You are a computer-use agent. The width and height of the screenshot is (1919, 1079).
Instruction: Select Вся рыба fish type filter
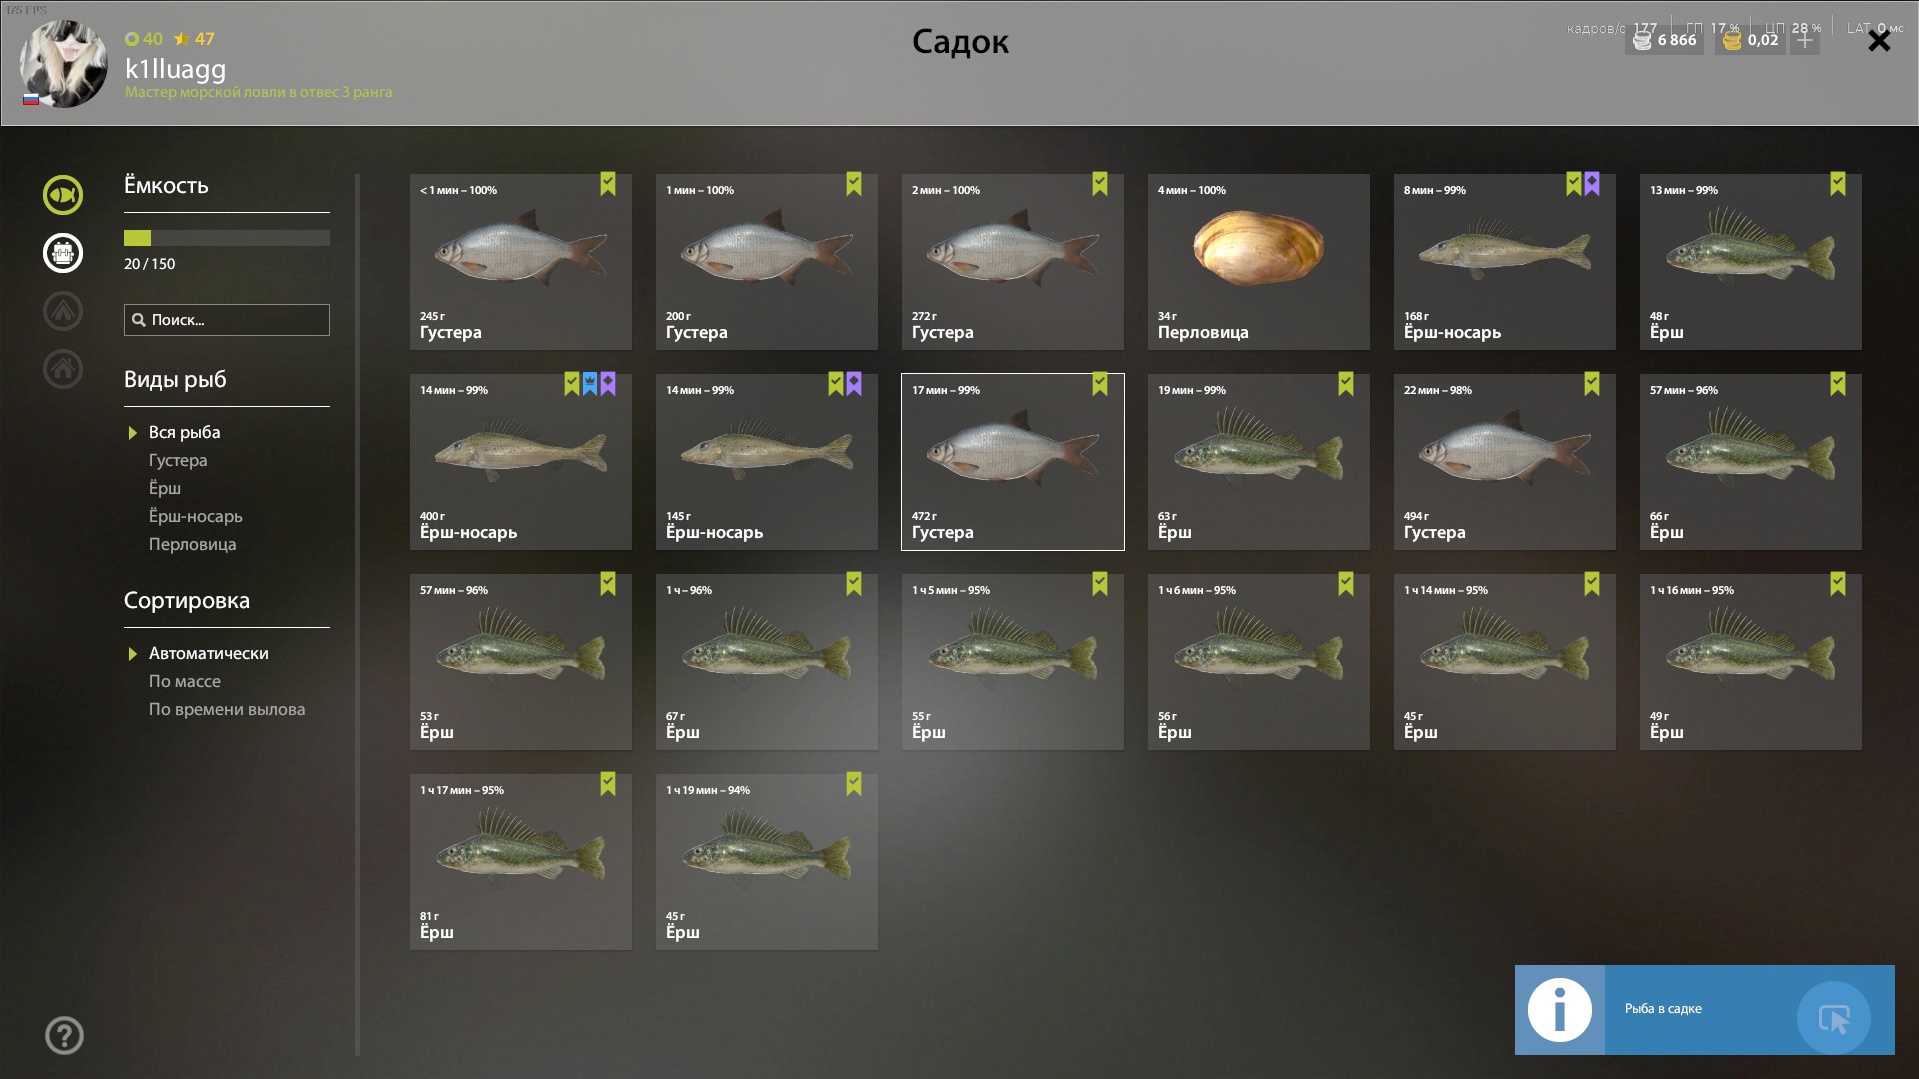pos(185,432)
